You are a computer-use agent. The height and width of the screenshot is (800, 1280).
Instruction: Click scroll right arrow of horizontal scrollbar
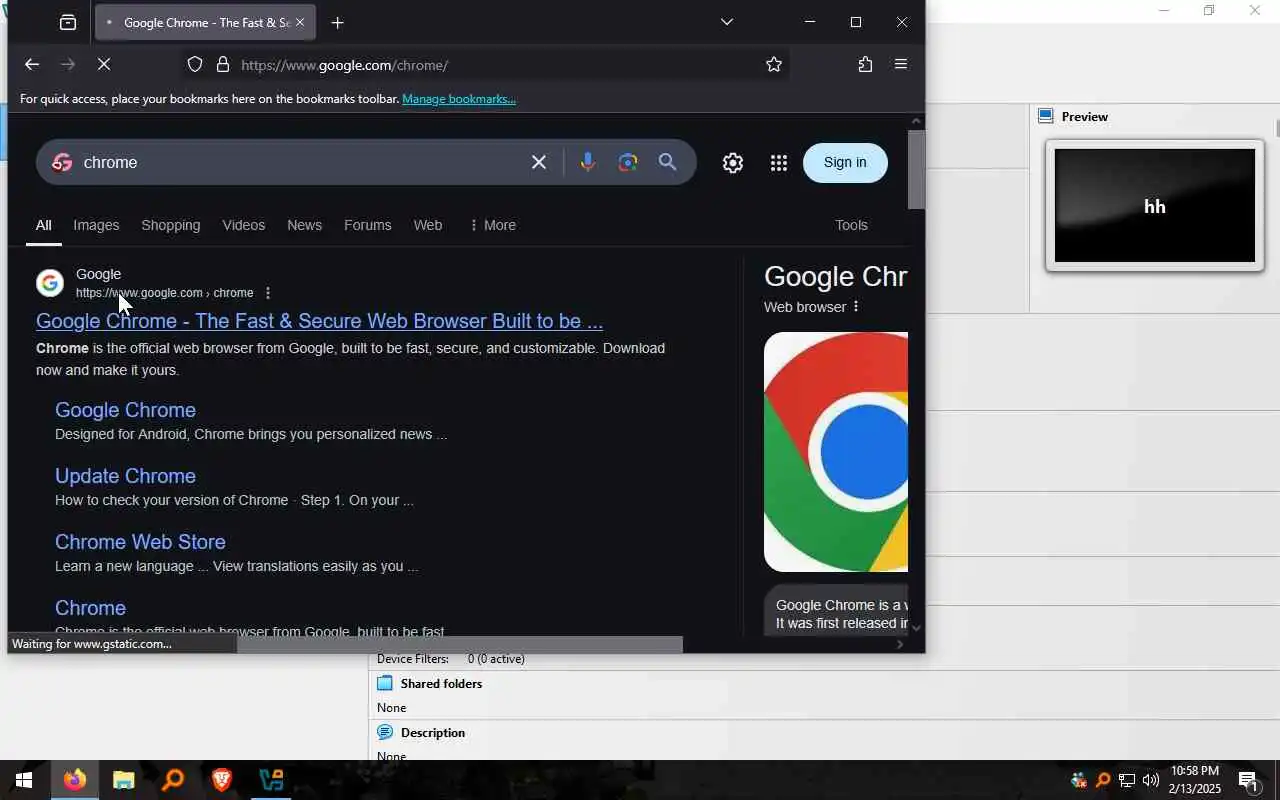tap(899, 645)
